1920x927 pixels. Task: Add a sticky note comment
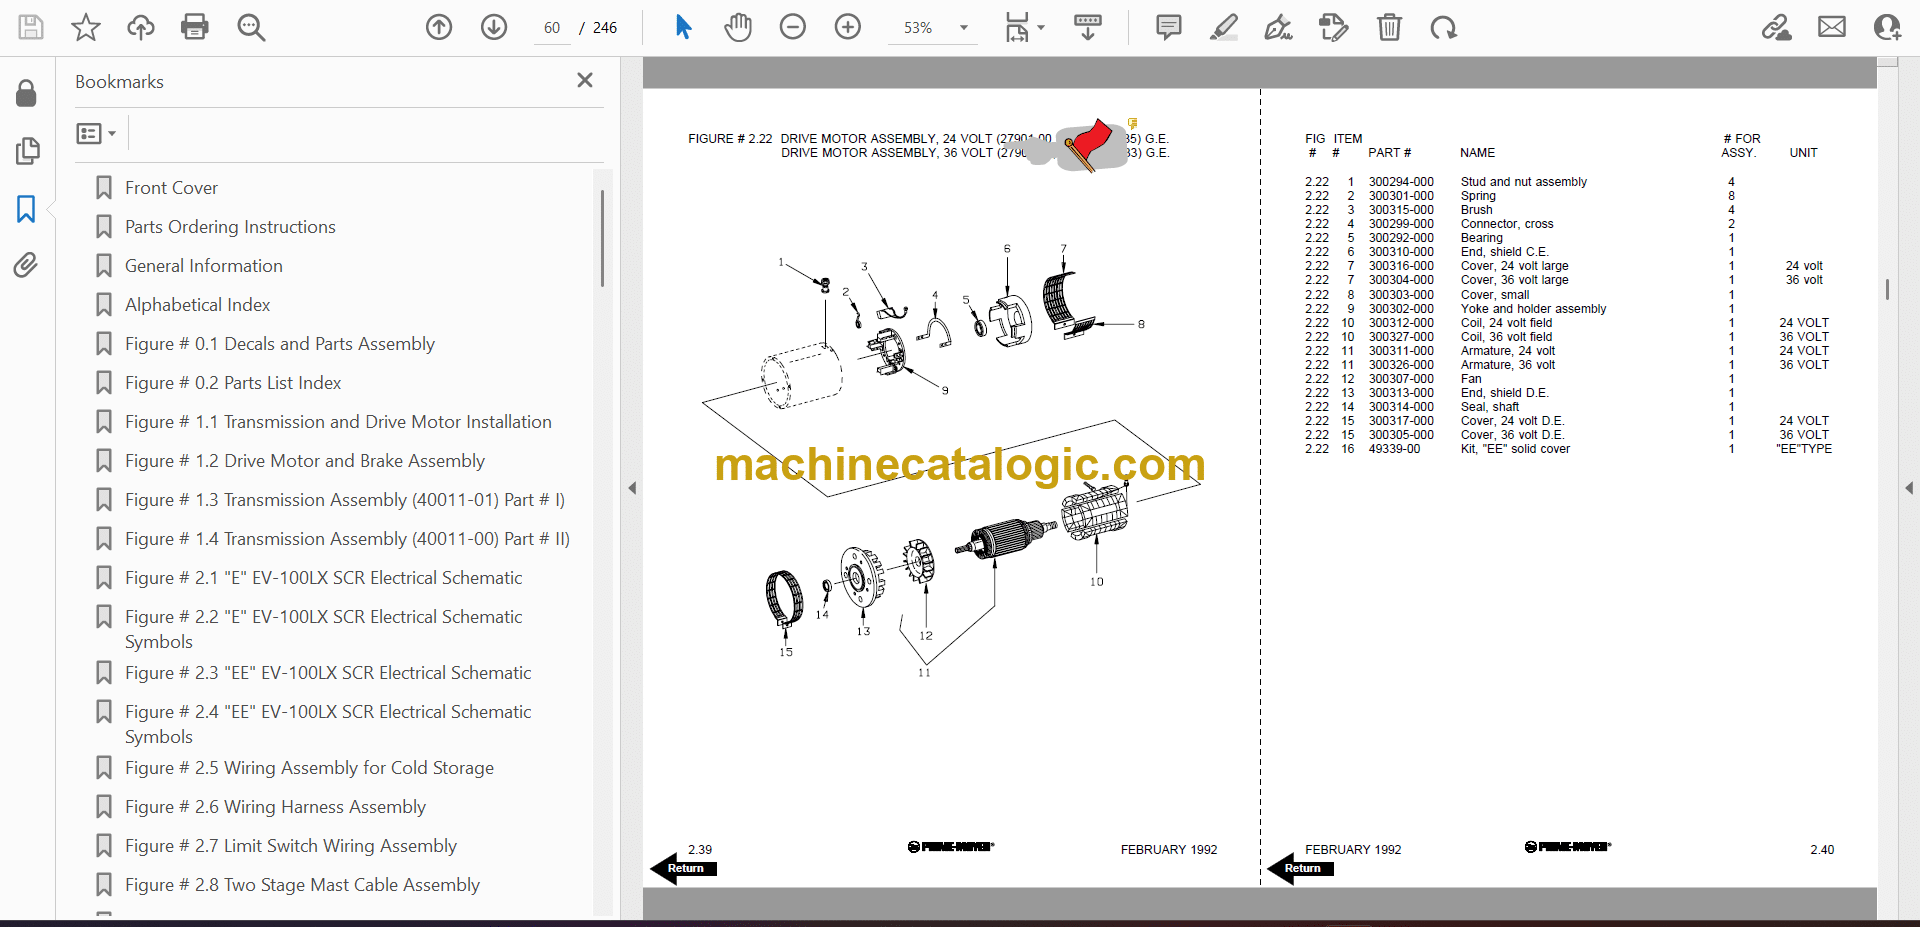point(1168,27)
